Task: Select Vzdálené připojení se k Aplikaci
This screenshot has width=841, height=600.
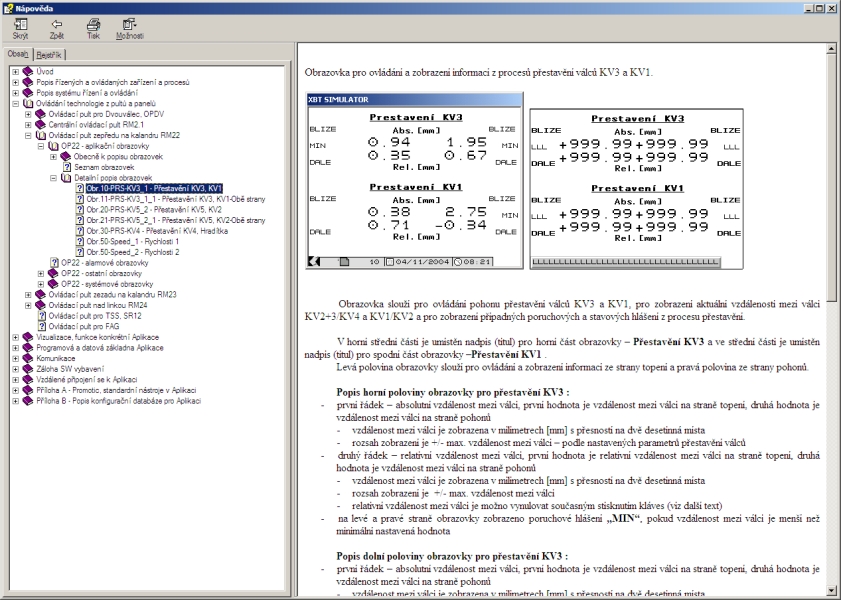Action: point(86,380)
